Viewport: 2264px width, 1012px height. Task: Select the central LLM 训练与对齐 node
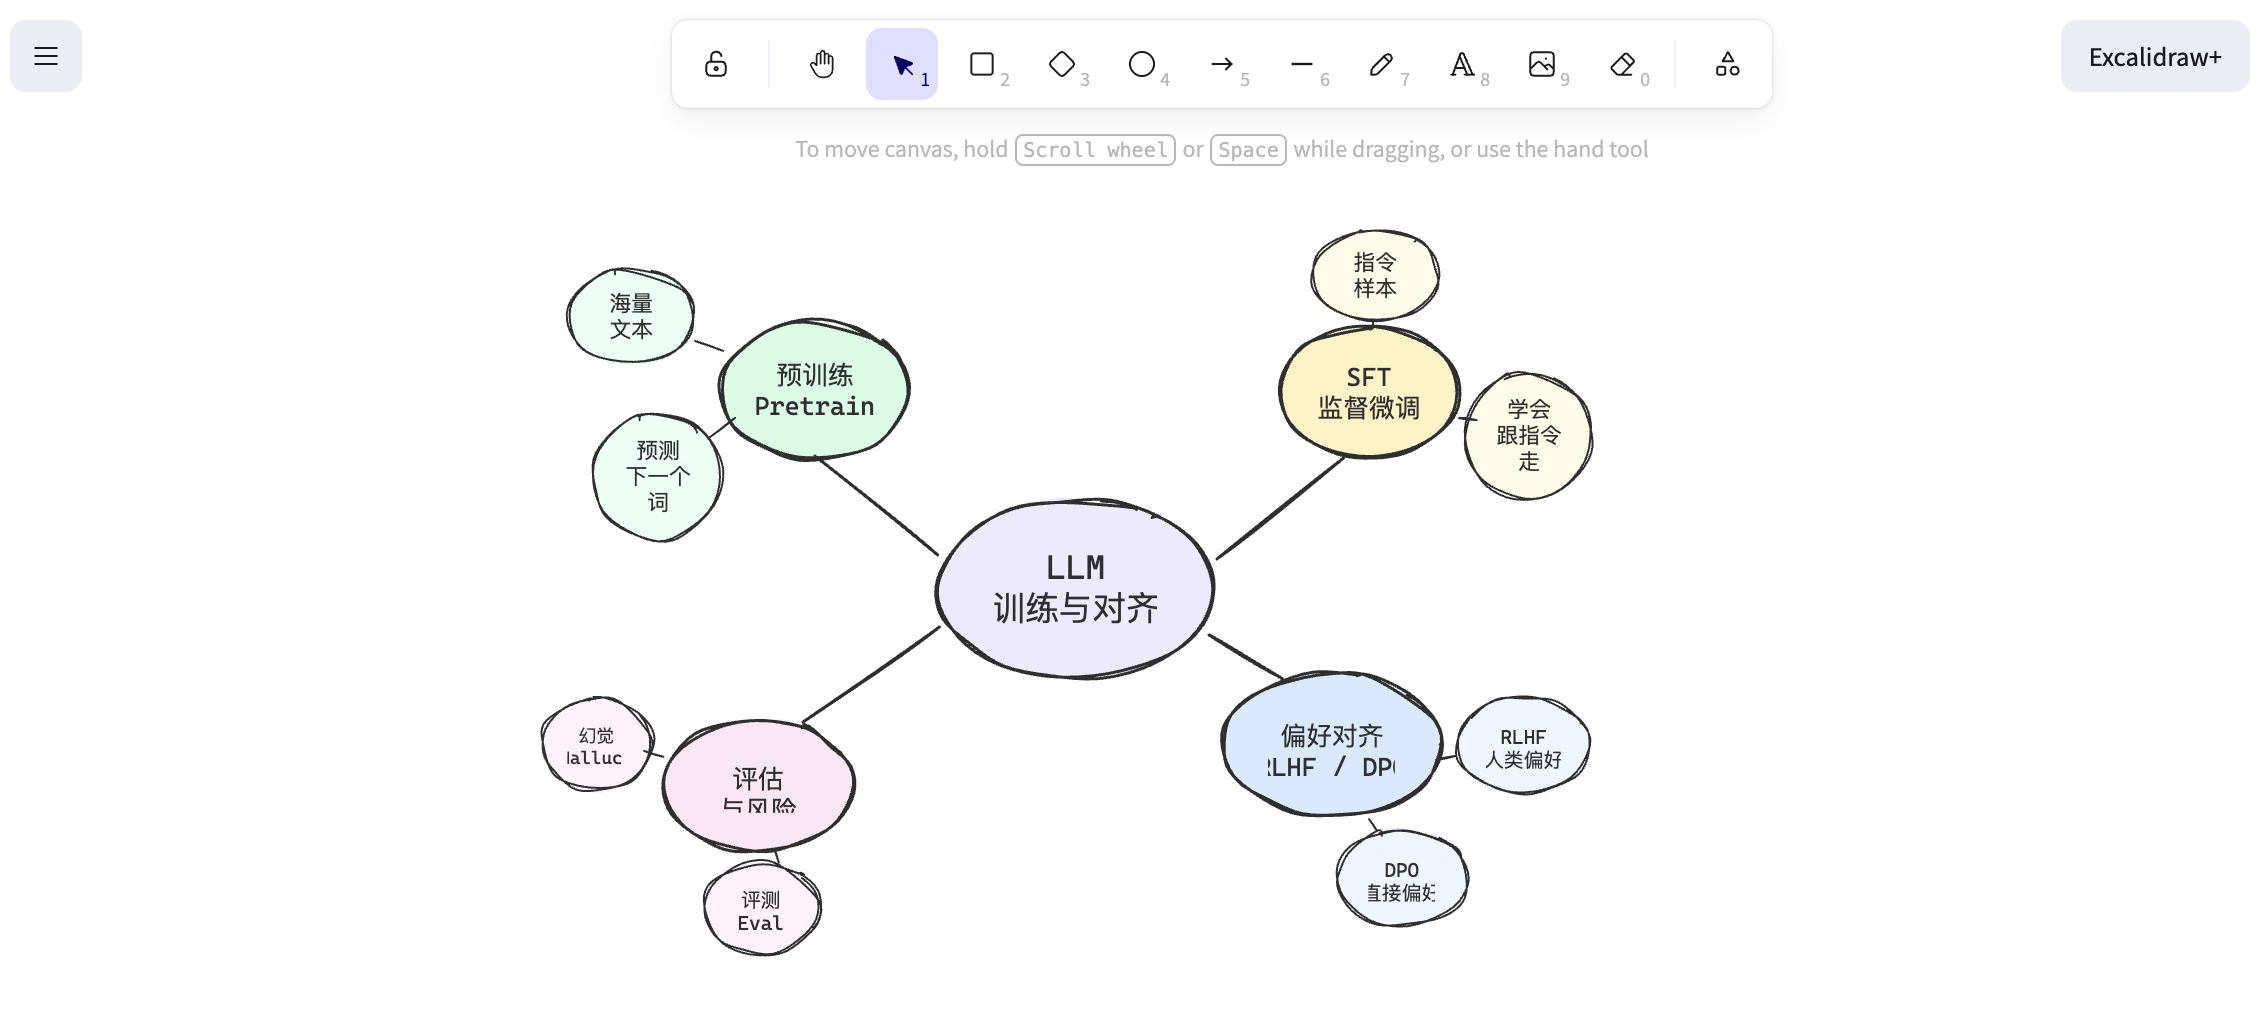click(x=1075, y=588)
